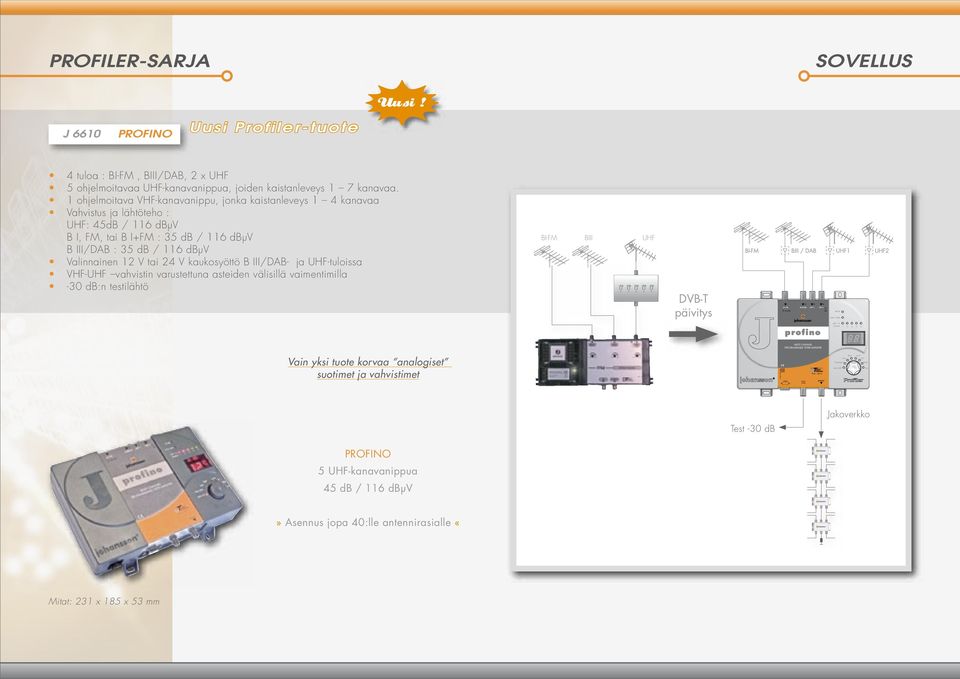This screenshot has height=679, width=960.
Task: Click "Asennus jopa 40:lle antennirasialle" text
Action: click(x=368, y=522)
